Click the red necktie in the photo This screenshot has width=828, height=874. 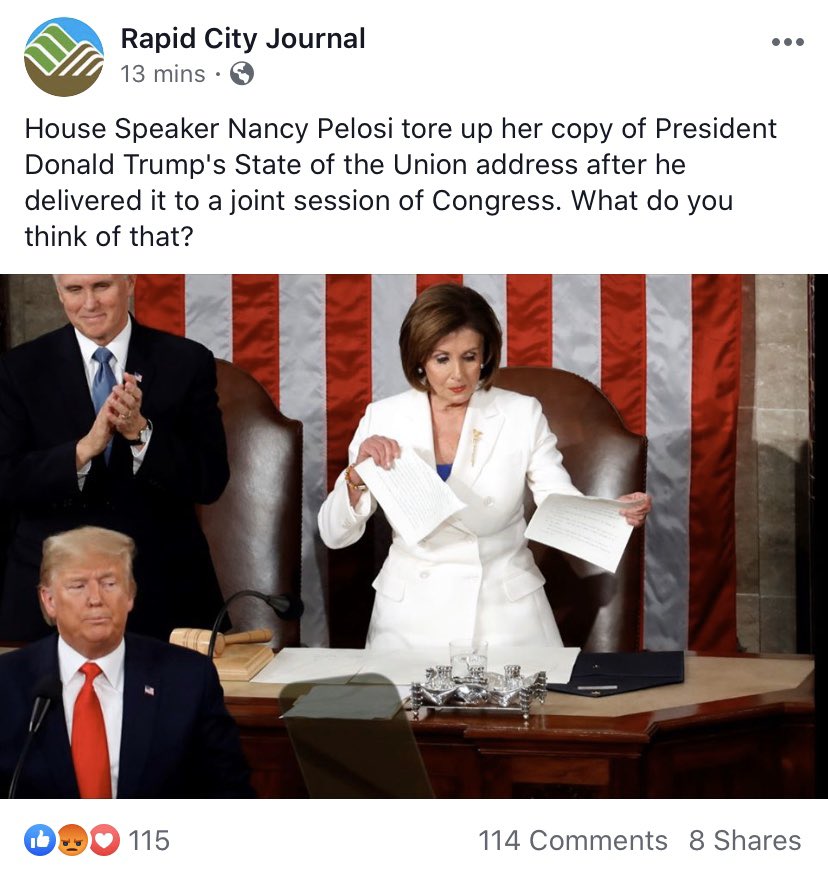click(x=91, y=730)
